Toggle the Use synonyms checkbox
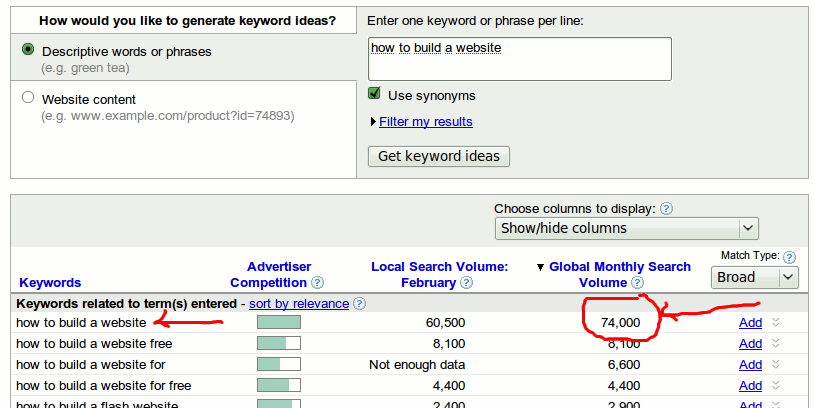Image resolution: width=814 pixels, height=408 pixels. tap(375, 94)
